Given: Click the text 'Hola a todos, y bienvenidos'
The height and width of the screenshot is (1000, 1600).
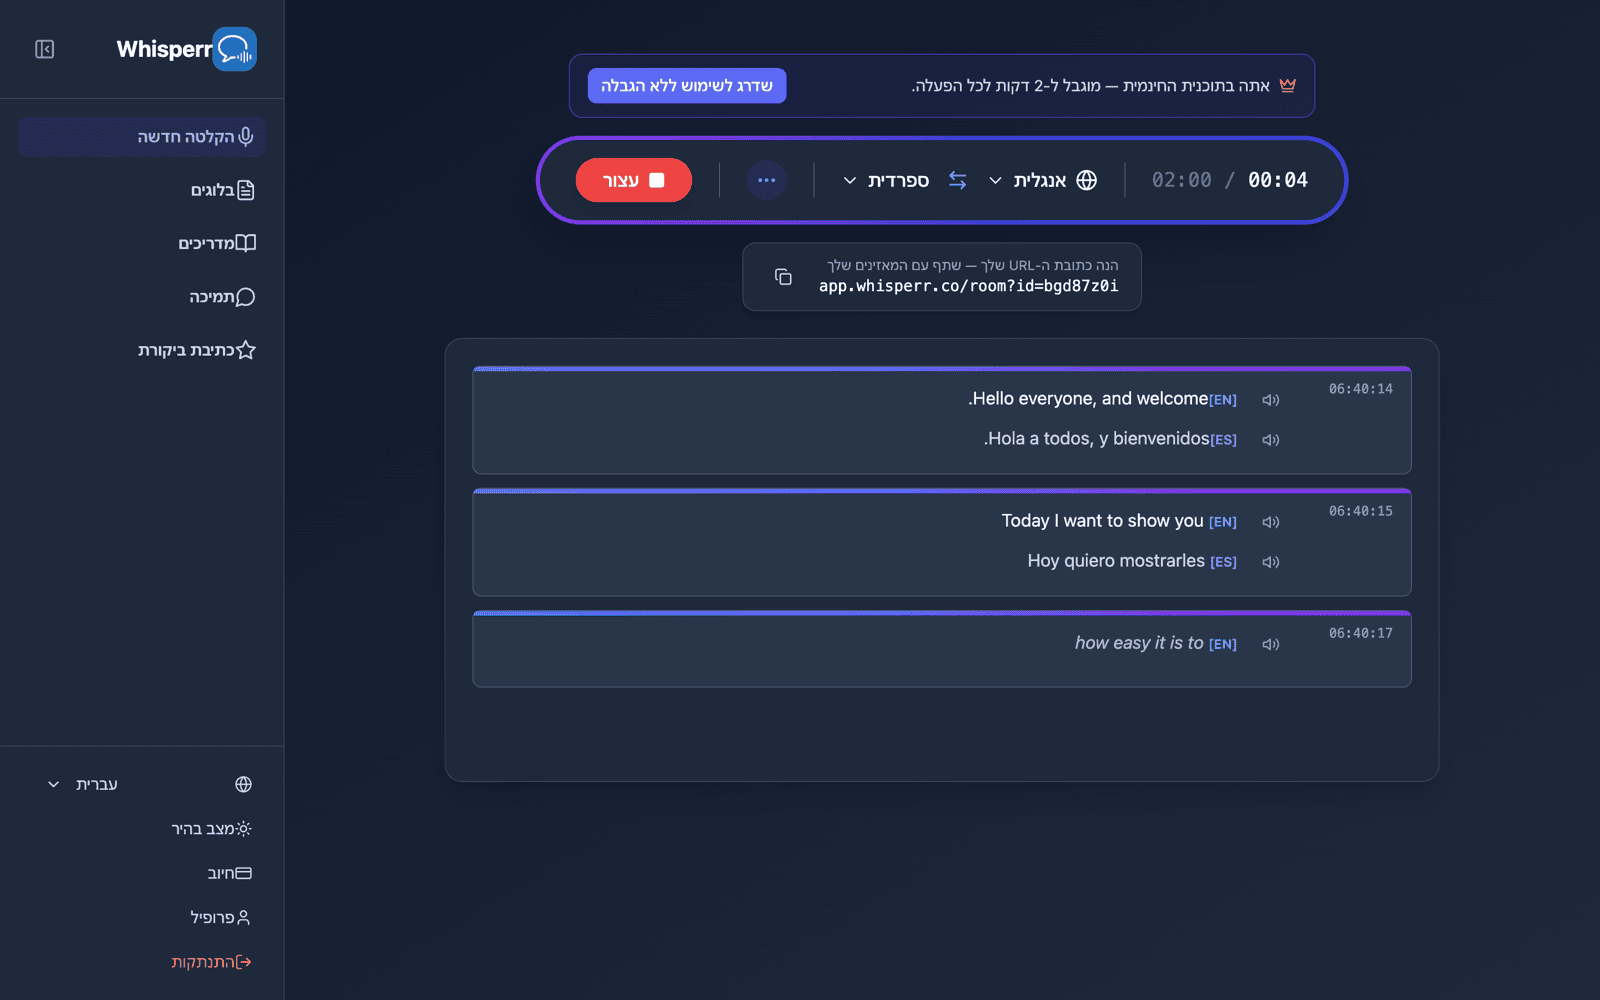Looking at the screenshot, I should pos(1096,439).
